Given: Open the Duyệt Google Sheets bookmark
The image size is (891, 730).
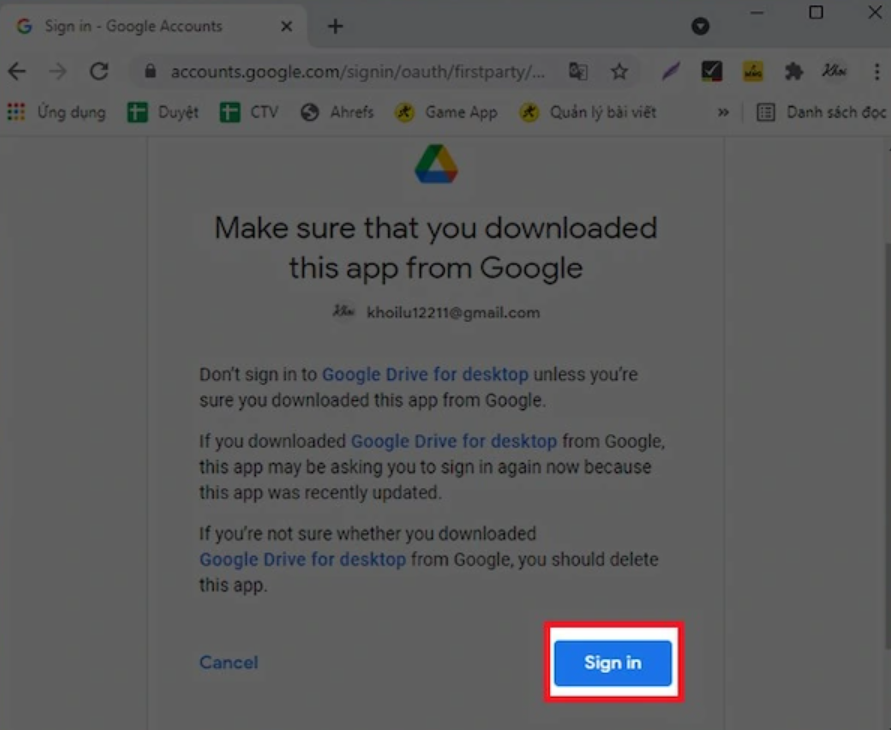Looking at the screenshot, I should (161, 112).
